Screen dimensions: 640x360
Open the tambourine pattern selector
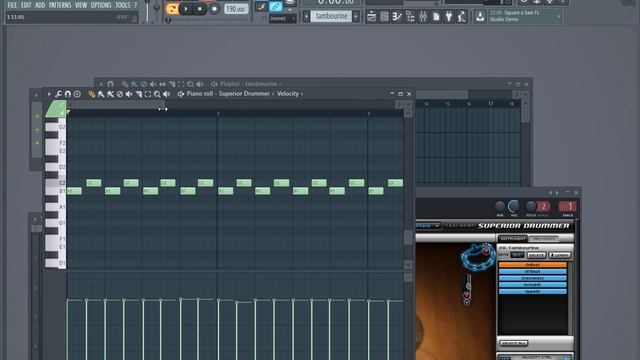331,16
